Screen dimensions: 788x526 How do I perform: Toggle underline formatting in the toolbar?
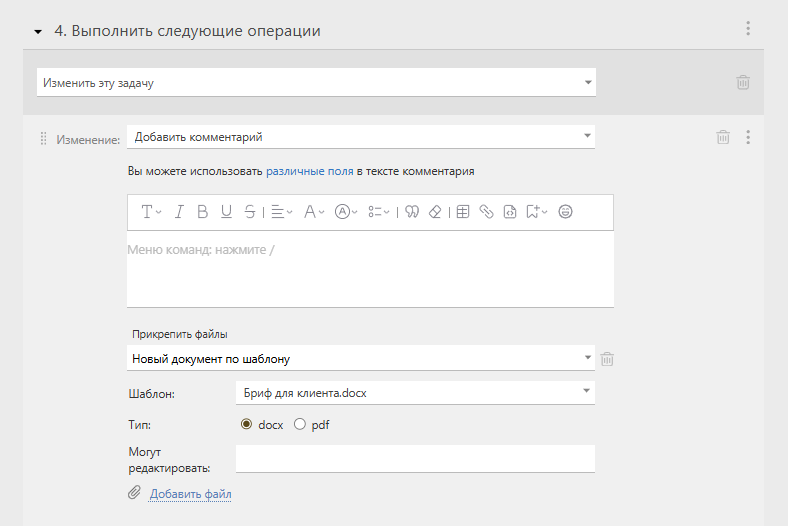(226, 212)
